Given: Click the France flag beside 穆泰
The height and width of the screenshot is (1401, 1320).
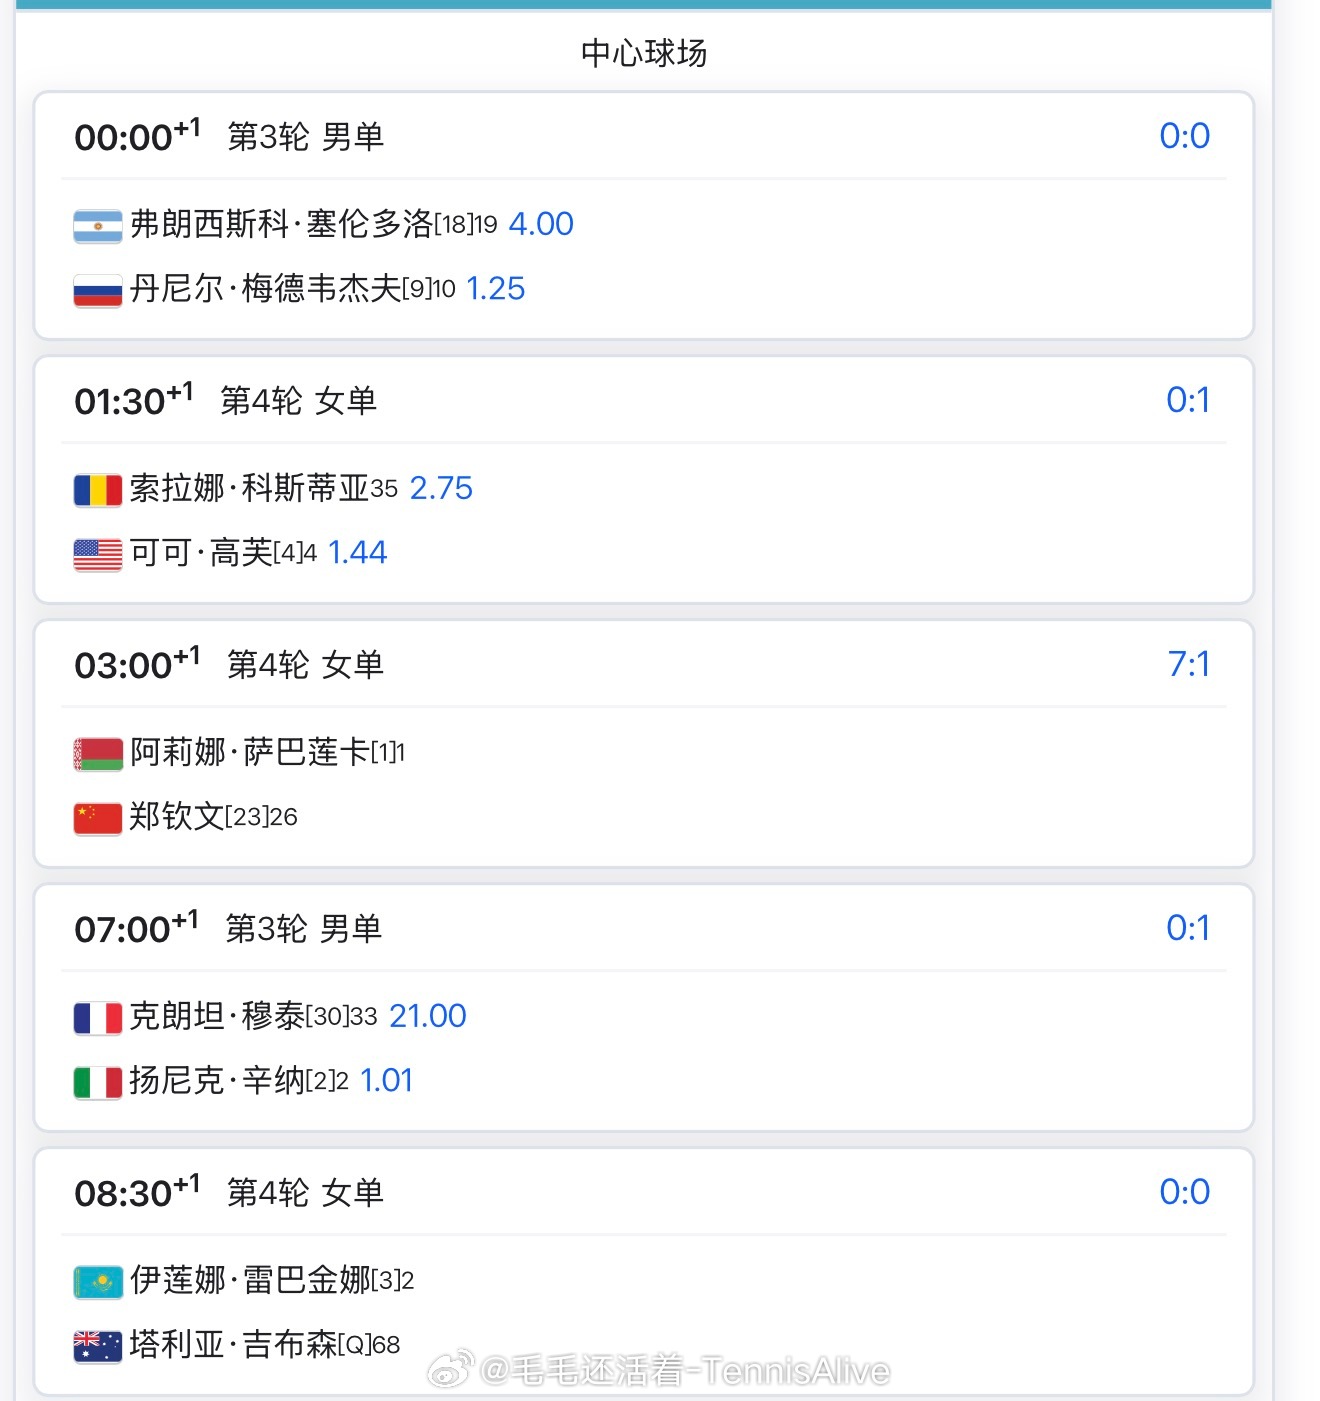Looking at the screenshot, I should [x=98, y=1018].
